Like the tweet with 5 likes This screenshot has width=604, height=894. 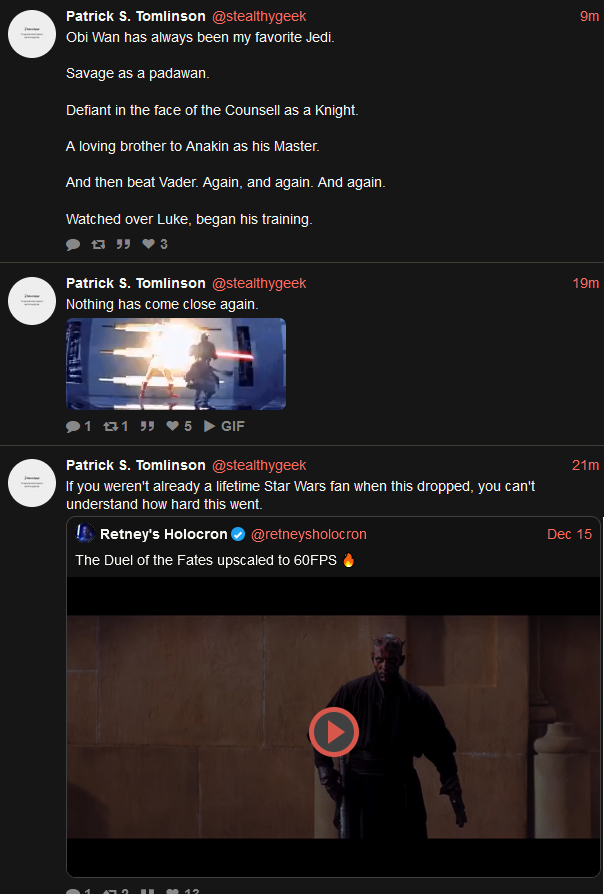[x=179, y=426]
